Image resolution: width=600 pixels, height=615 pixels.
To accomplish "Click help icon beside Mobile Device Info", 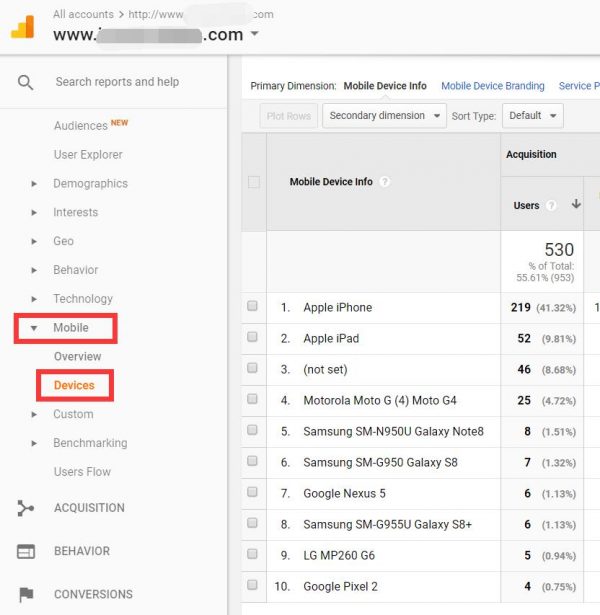I will 385,182.
